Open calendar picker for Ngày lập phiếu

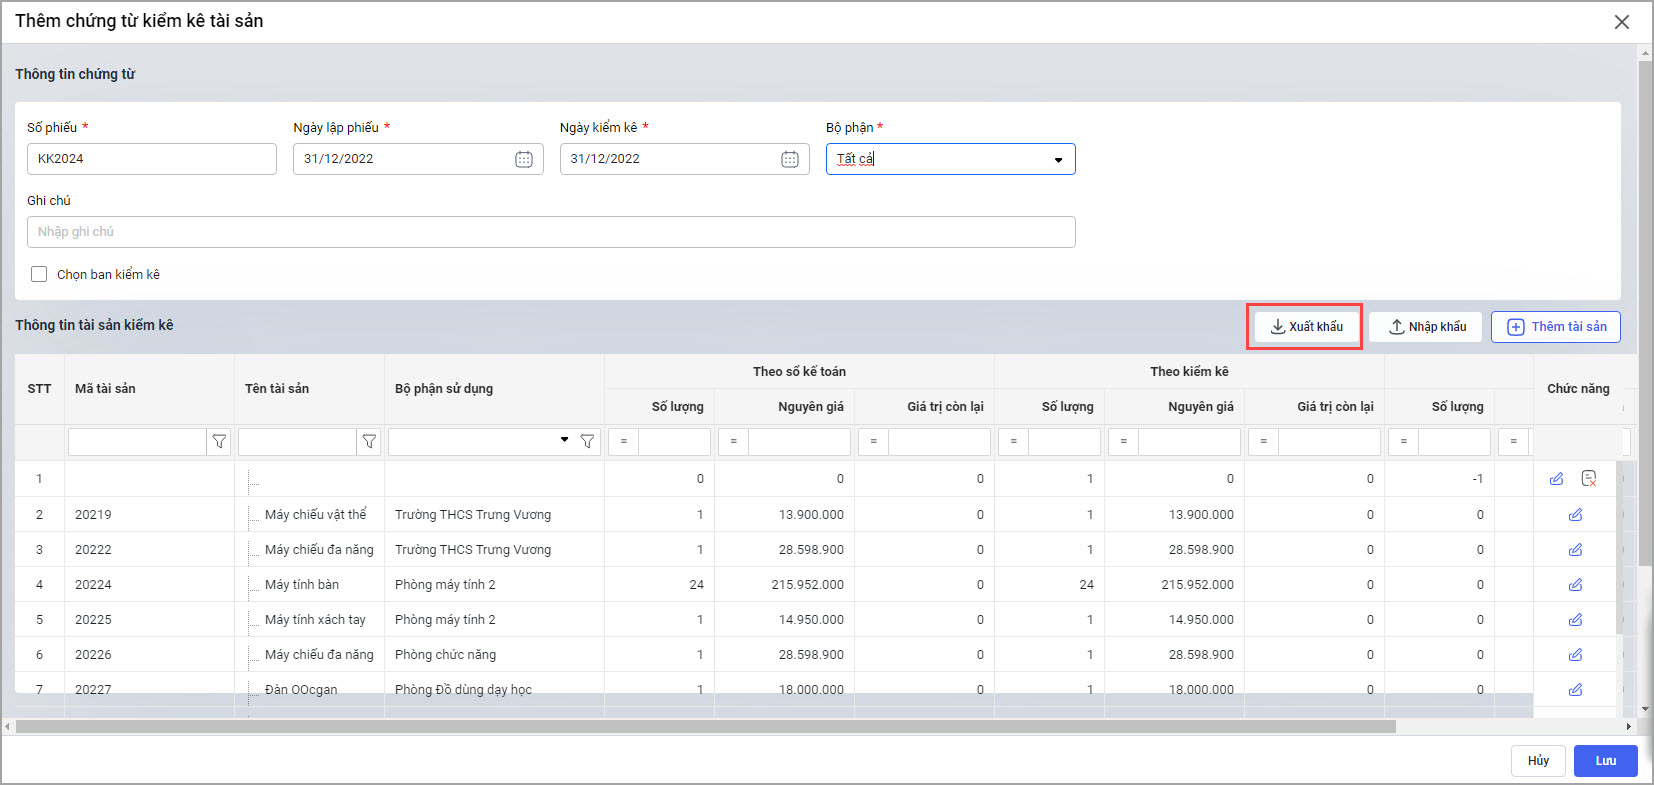(x=524, y=159)
